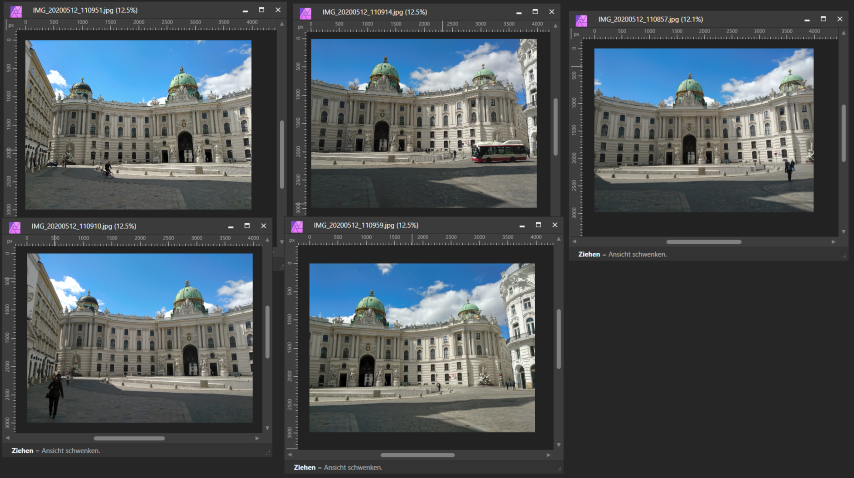Click vertical scrollbar thumb in 110951.jpg window
Viewport: 854px width, 478px height.
click(282, 155)
